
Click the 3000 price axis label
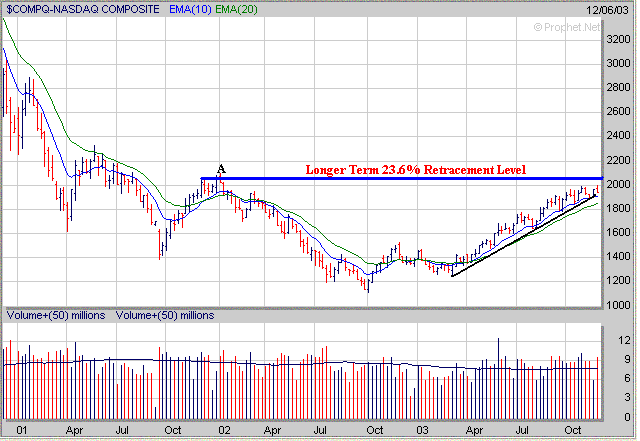[x=618, y=63]
